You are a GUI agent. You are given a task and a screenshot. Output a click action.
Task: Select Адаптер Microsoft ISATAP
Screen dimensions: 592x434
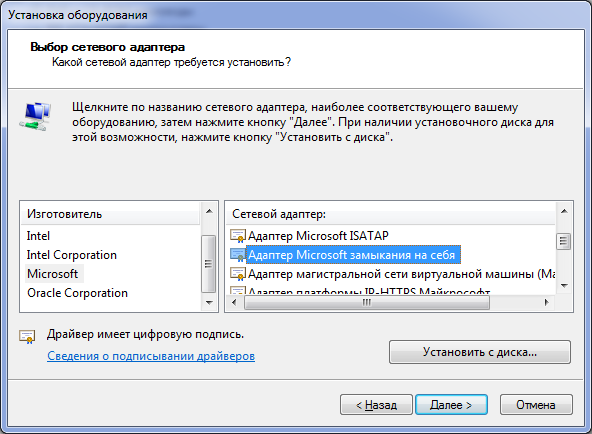318,236
